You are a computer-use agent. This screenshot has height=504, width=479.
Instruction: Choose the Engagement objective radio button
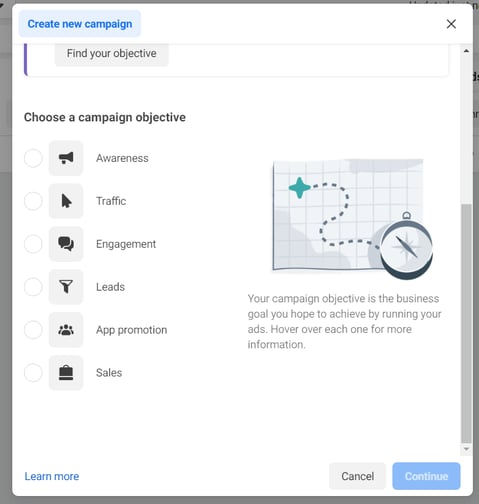(x=33, y=244)
